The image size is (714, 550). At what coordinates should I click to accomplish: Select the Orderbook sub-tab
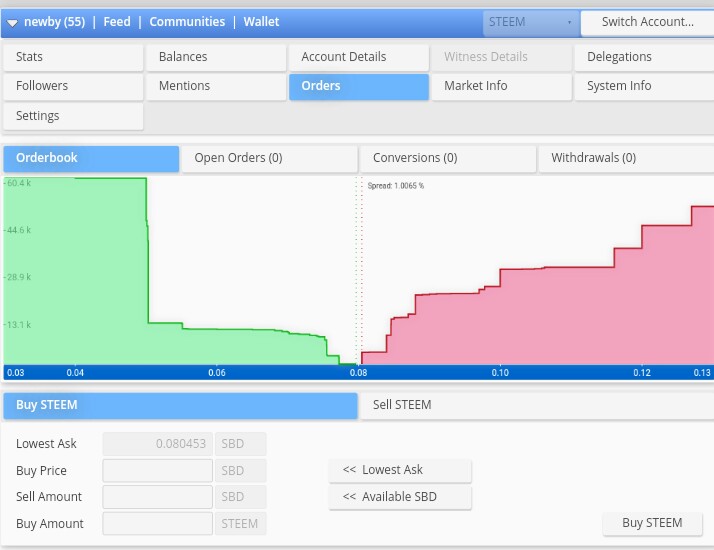coord(91,158)
